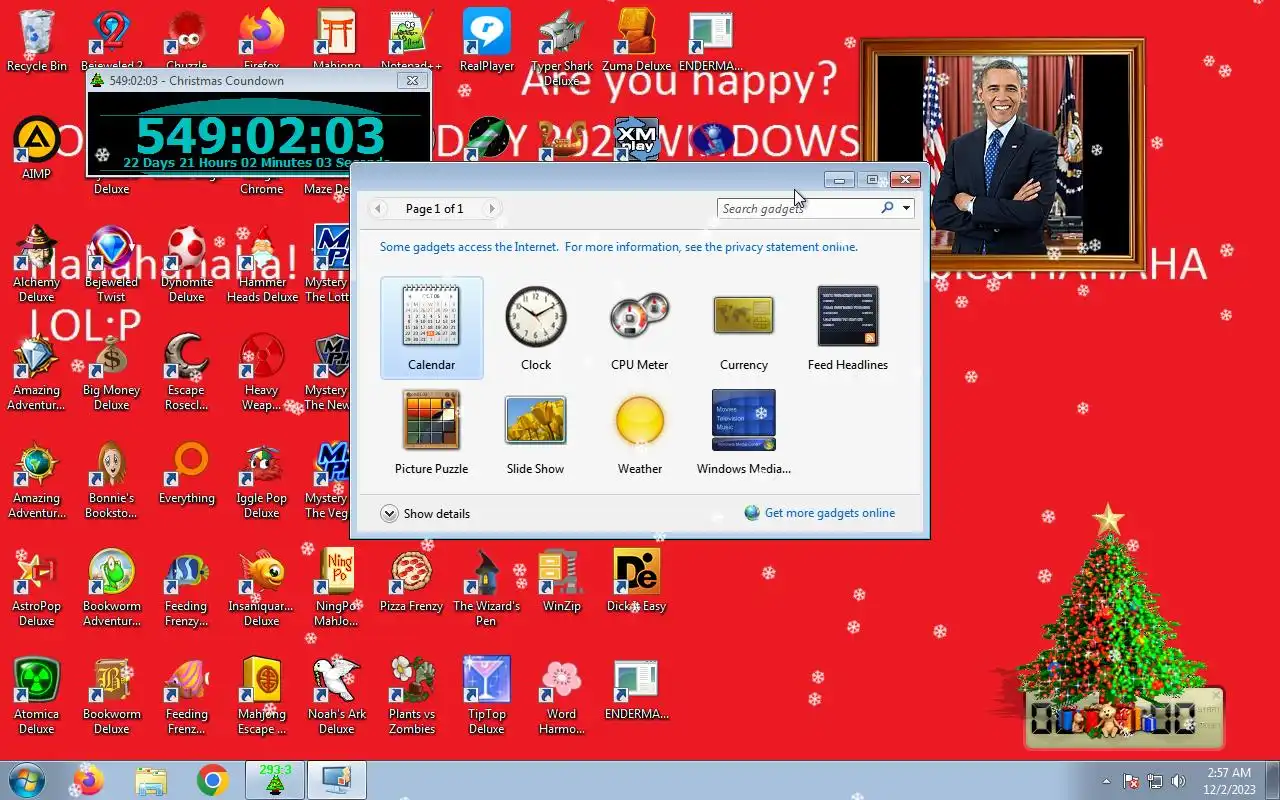Select Heavy Weapon desktop shortcut
The width and height of the screenshot is (1280, 800).
(x=262, y=371)
